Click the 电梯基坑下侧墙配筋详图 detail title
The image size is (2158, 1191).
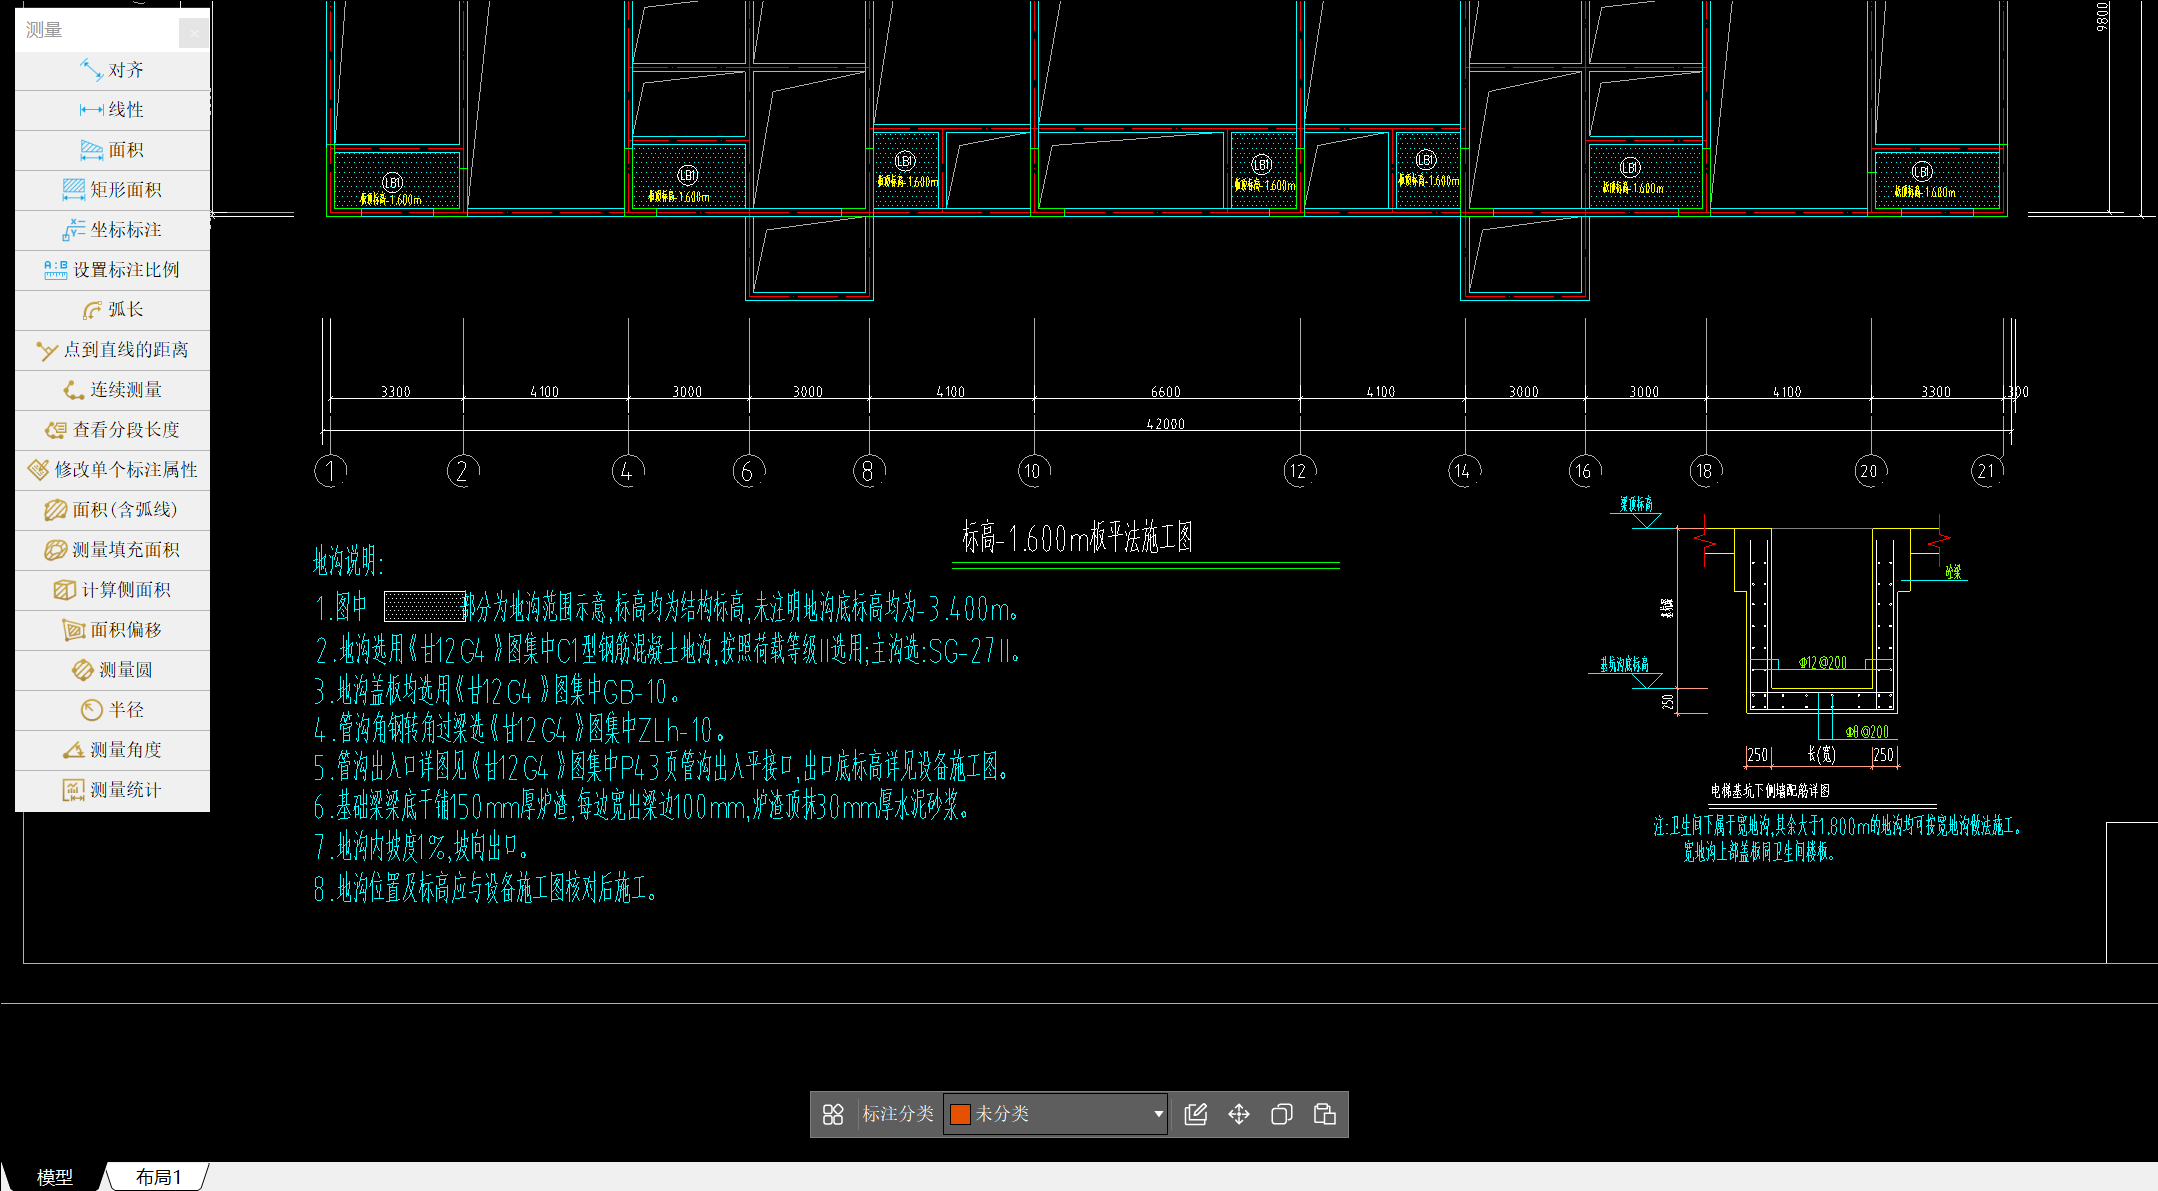(1770, 791)
